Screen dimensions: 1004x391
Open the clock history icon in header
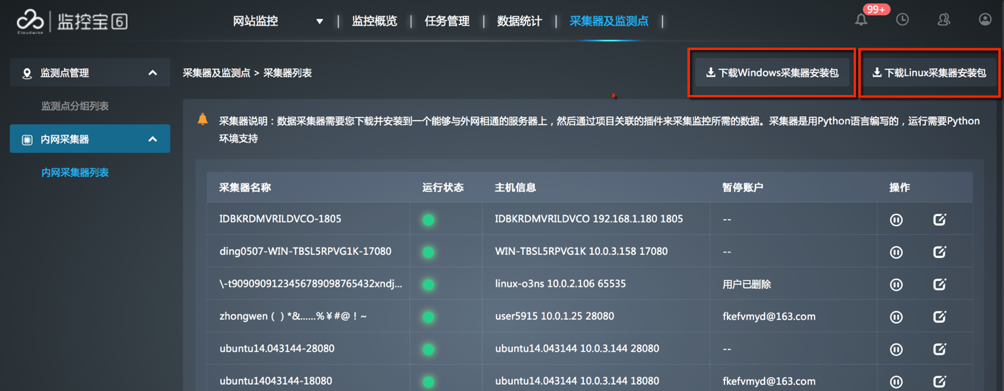[902, 20]
